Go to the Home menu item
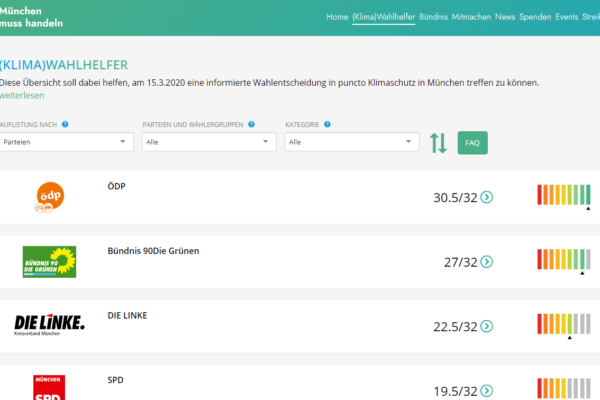The image size is (600, 400). click(x=337, y=17)
